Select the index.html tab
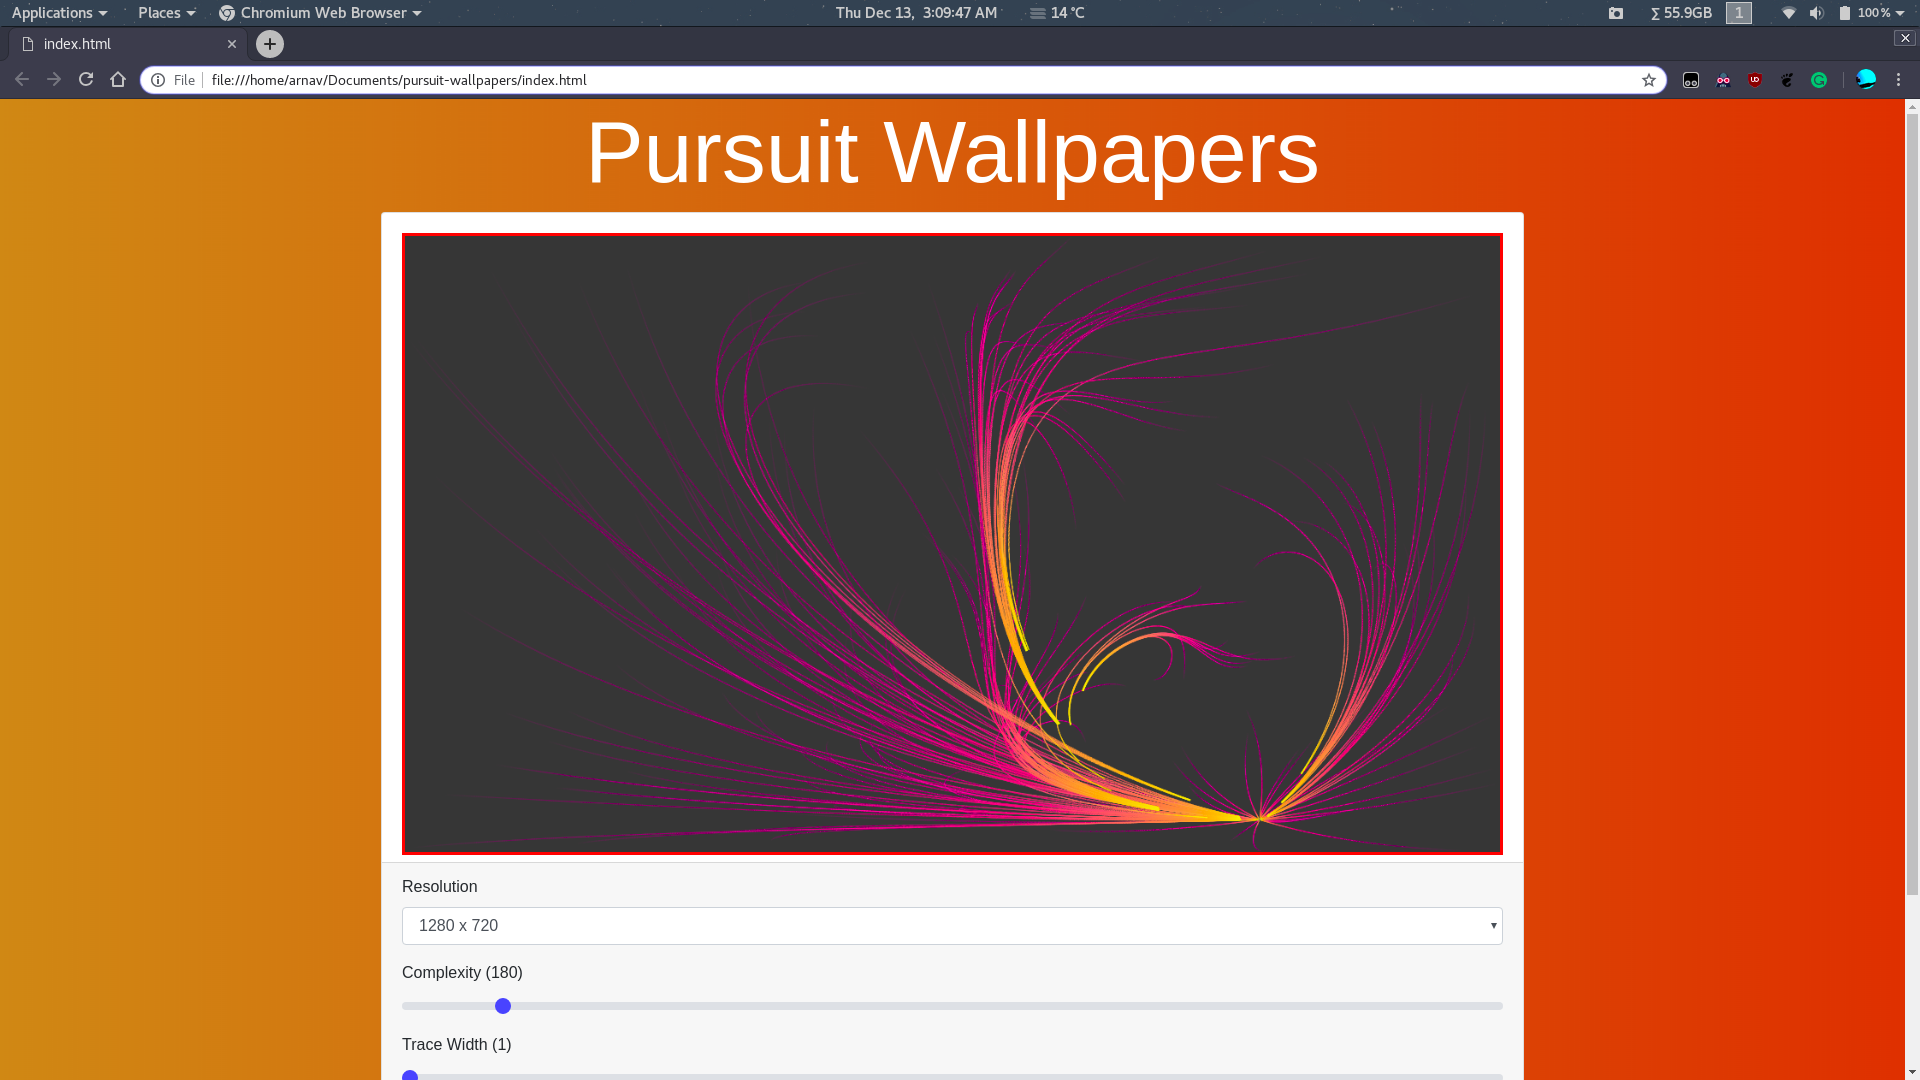1920x1080 pixels. point(120,44)
